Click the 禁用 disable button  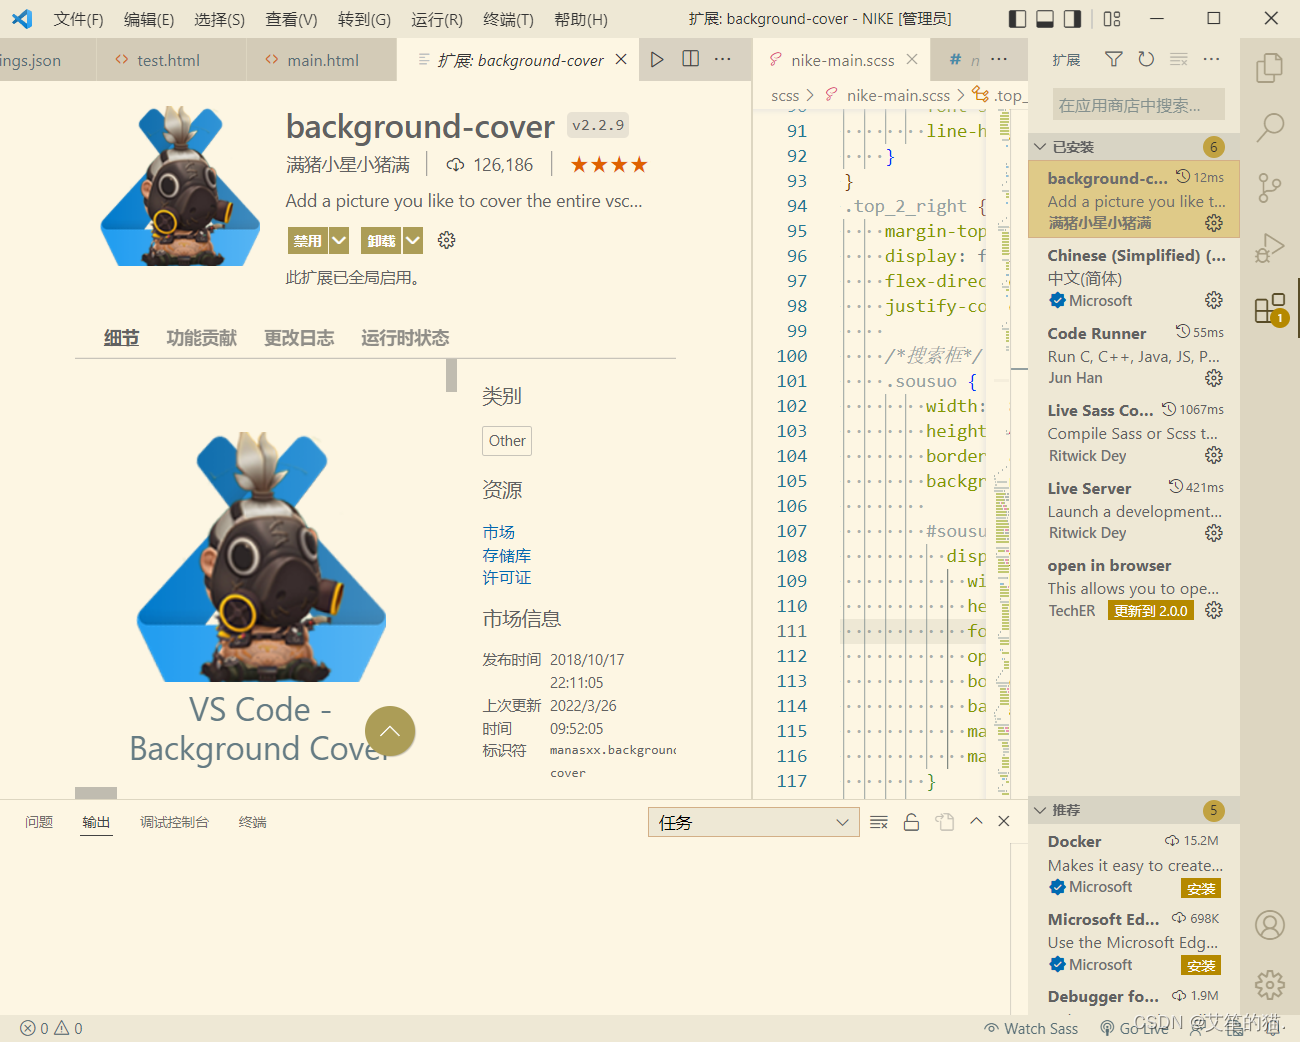pyautogui.click(x=308, y=240)
